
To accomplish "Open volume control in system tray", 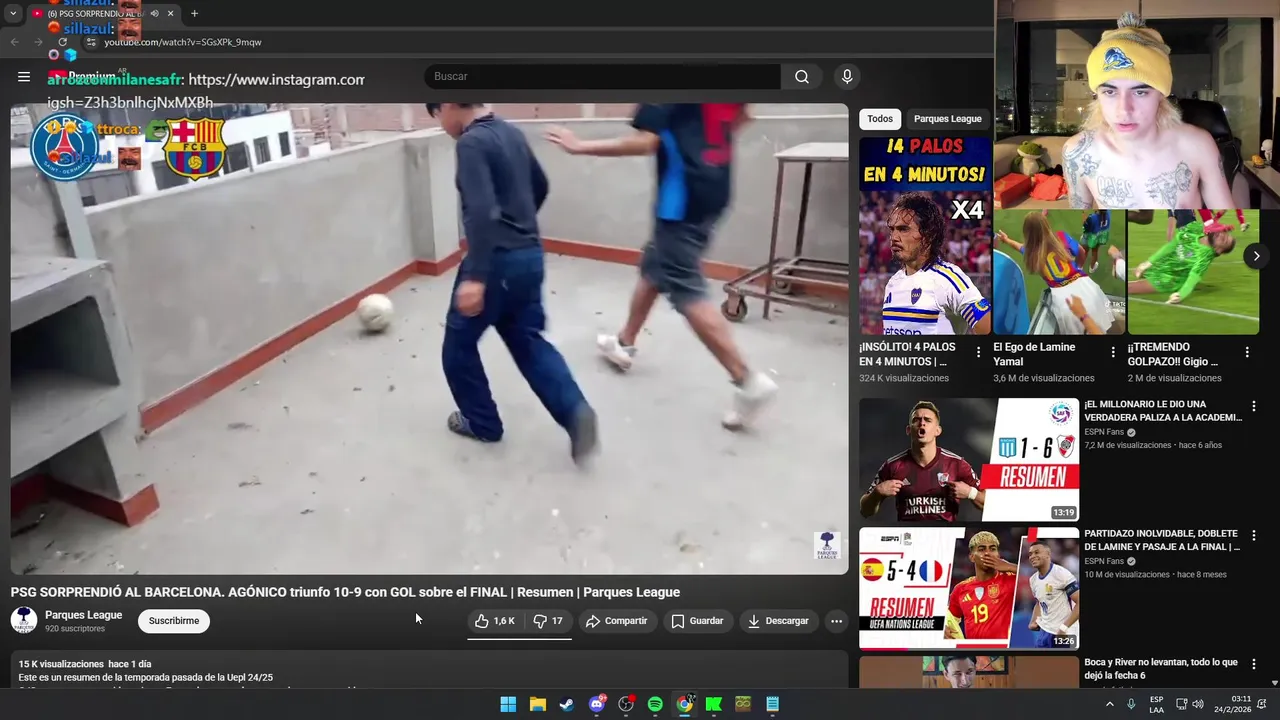I will click(x=1198, y=704).
